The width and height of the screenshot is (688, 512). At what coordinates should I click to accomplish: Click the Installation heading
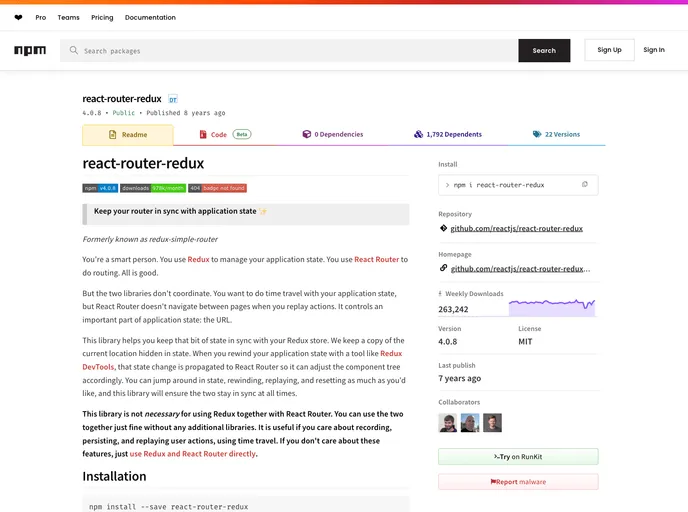115,476
